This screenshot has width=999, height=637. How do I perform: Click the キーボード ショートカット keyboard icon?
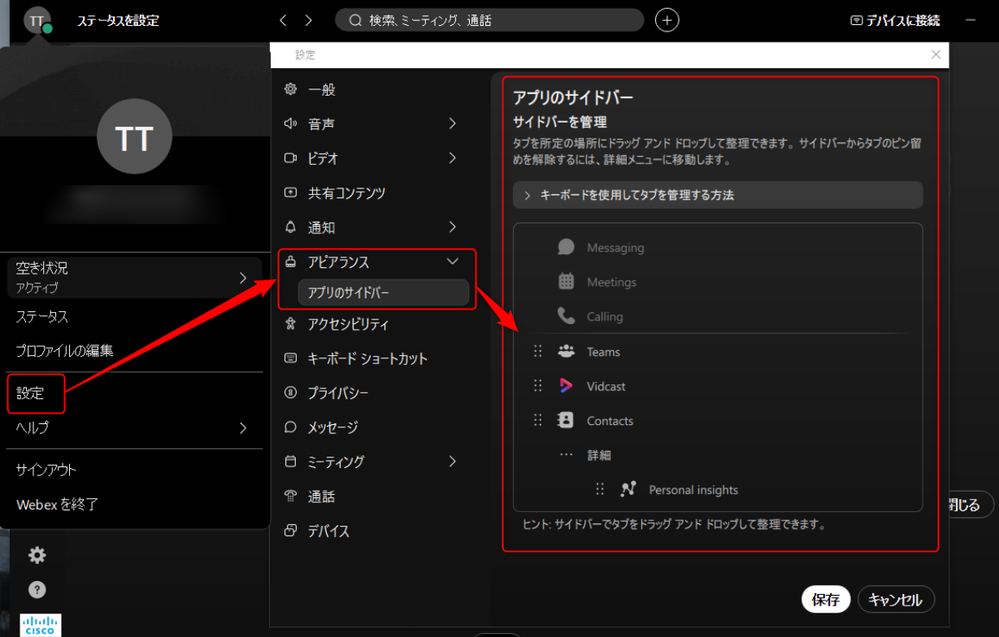291,358
